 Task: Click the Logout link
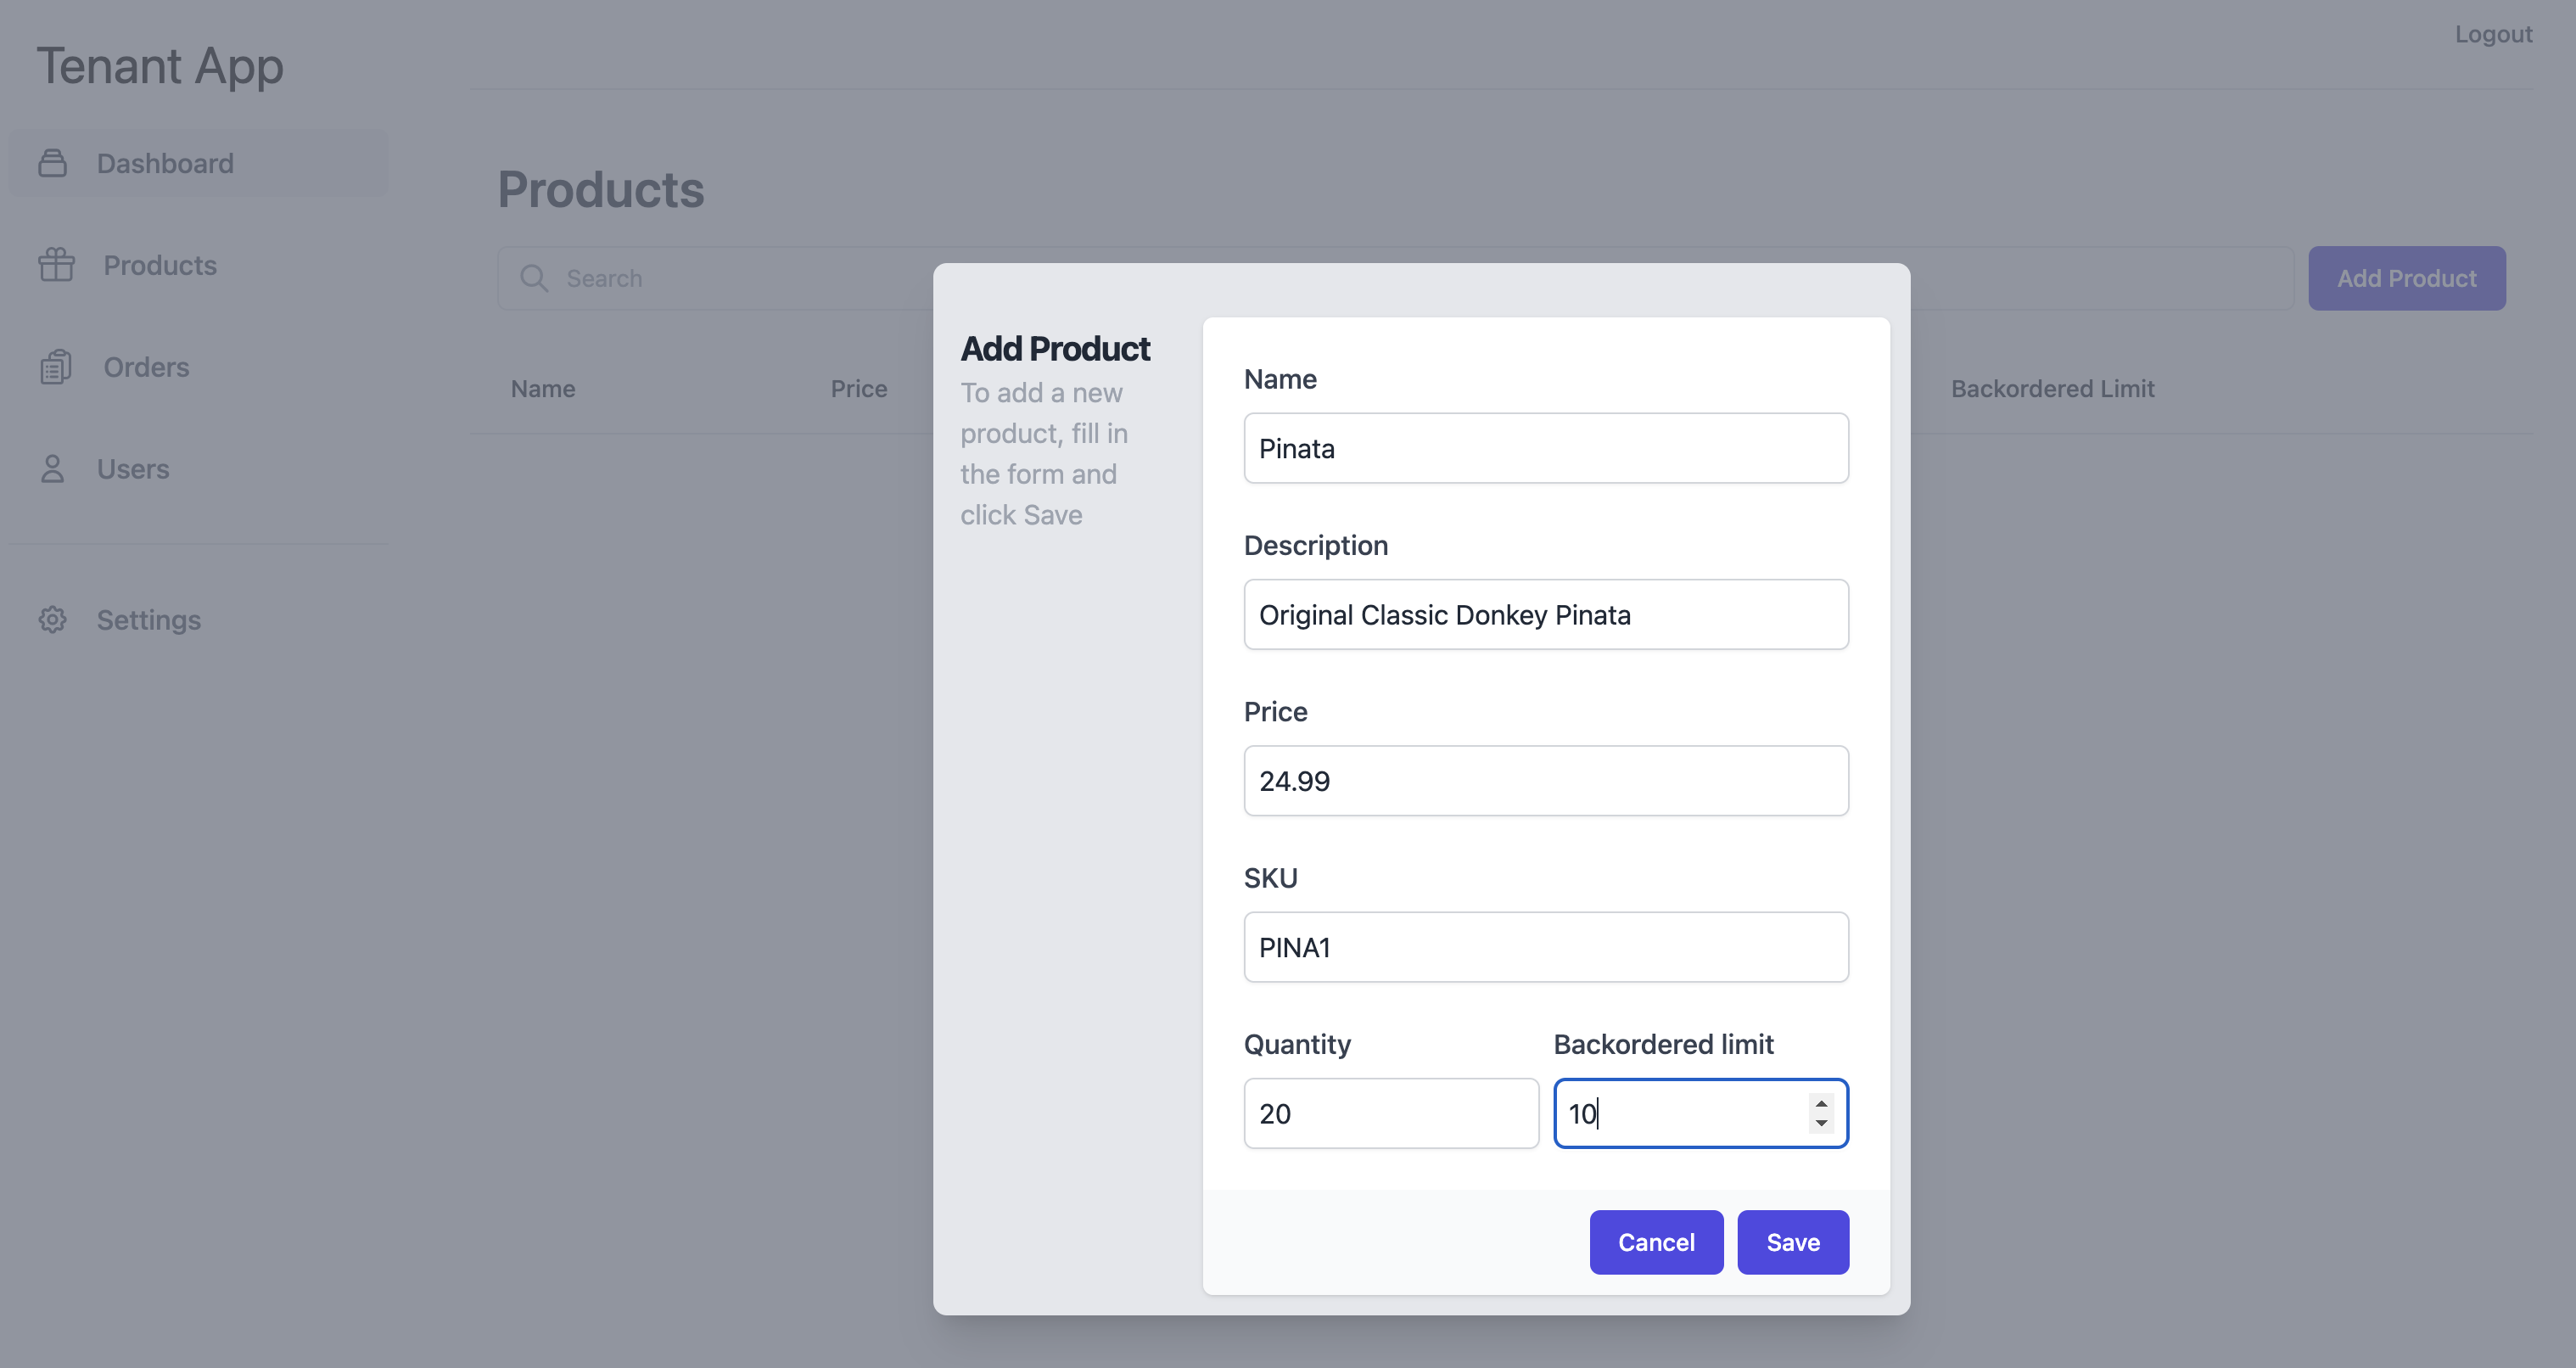pos(2493,34)
